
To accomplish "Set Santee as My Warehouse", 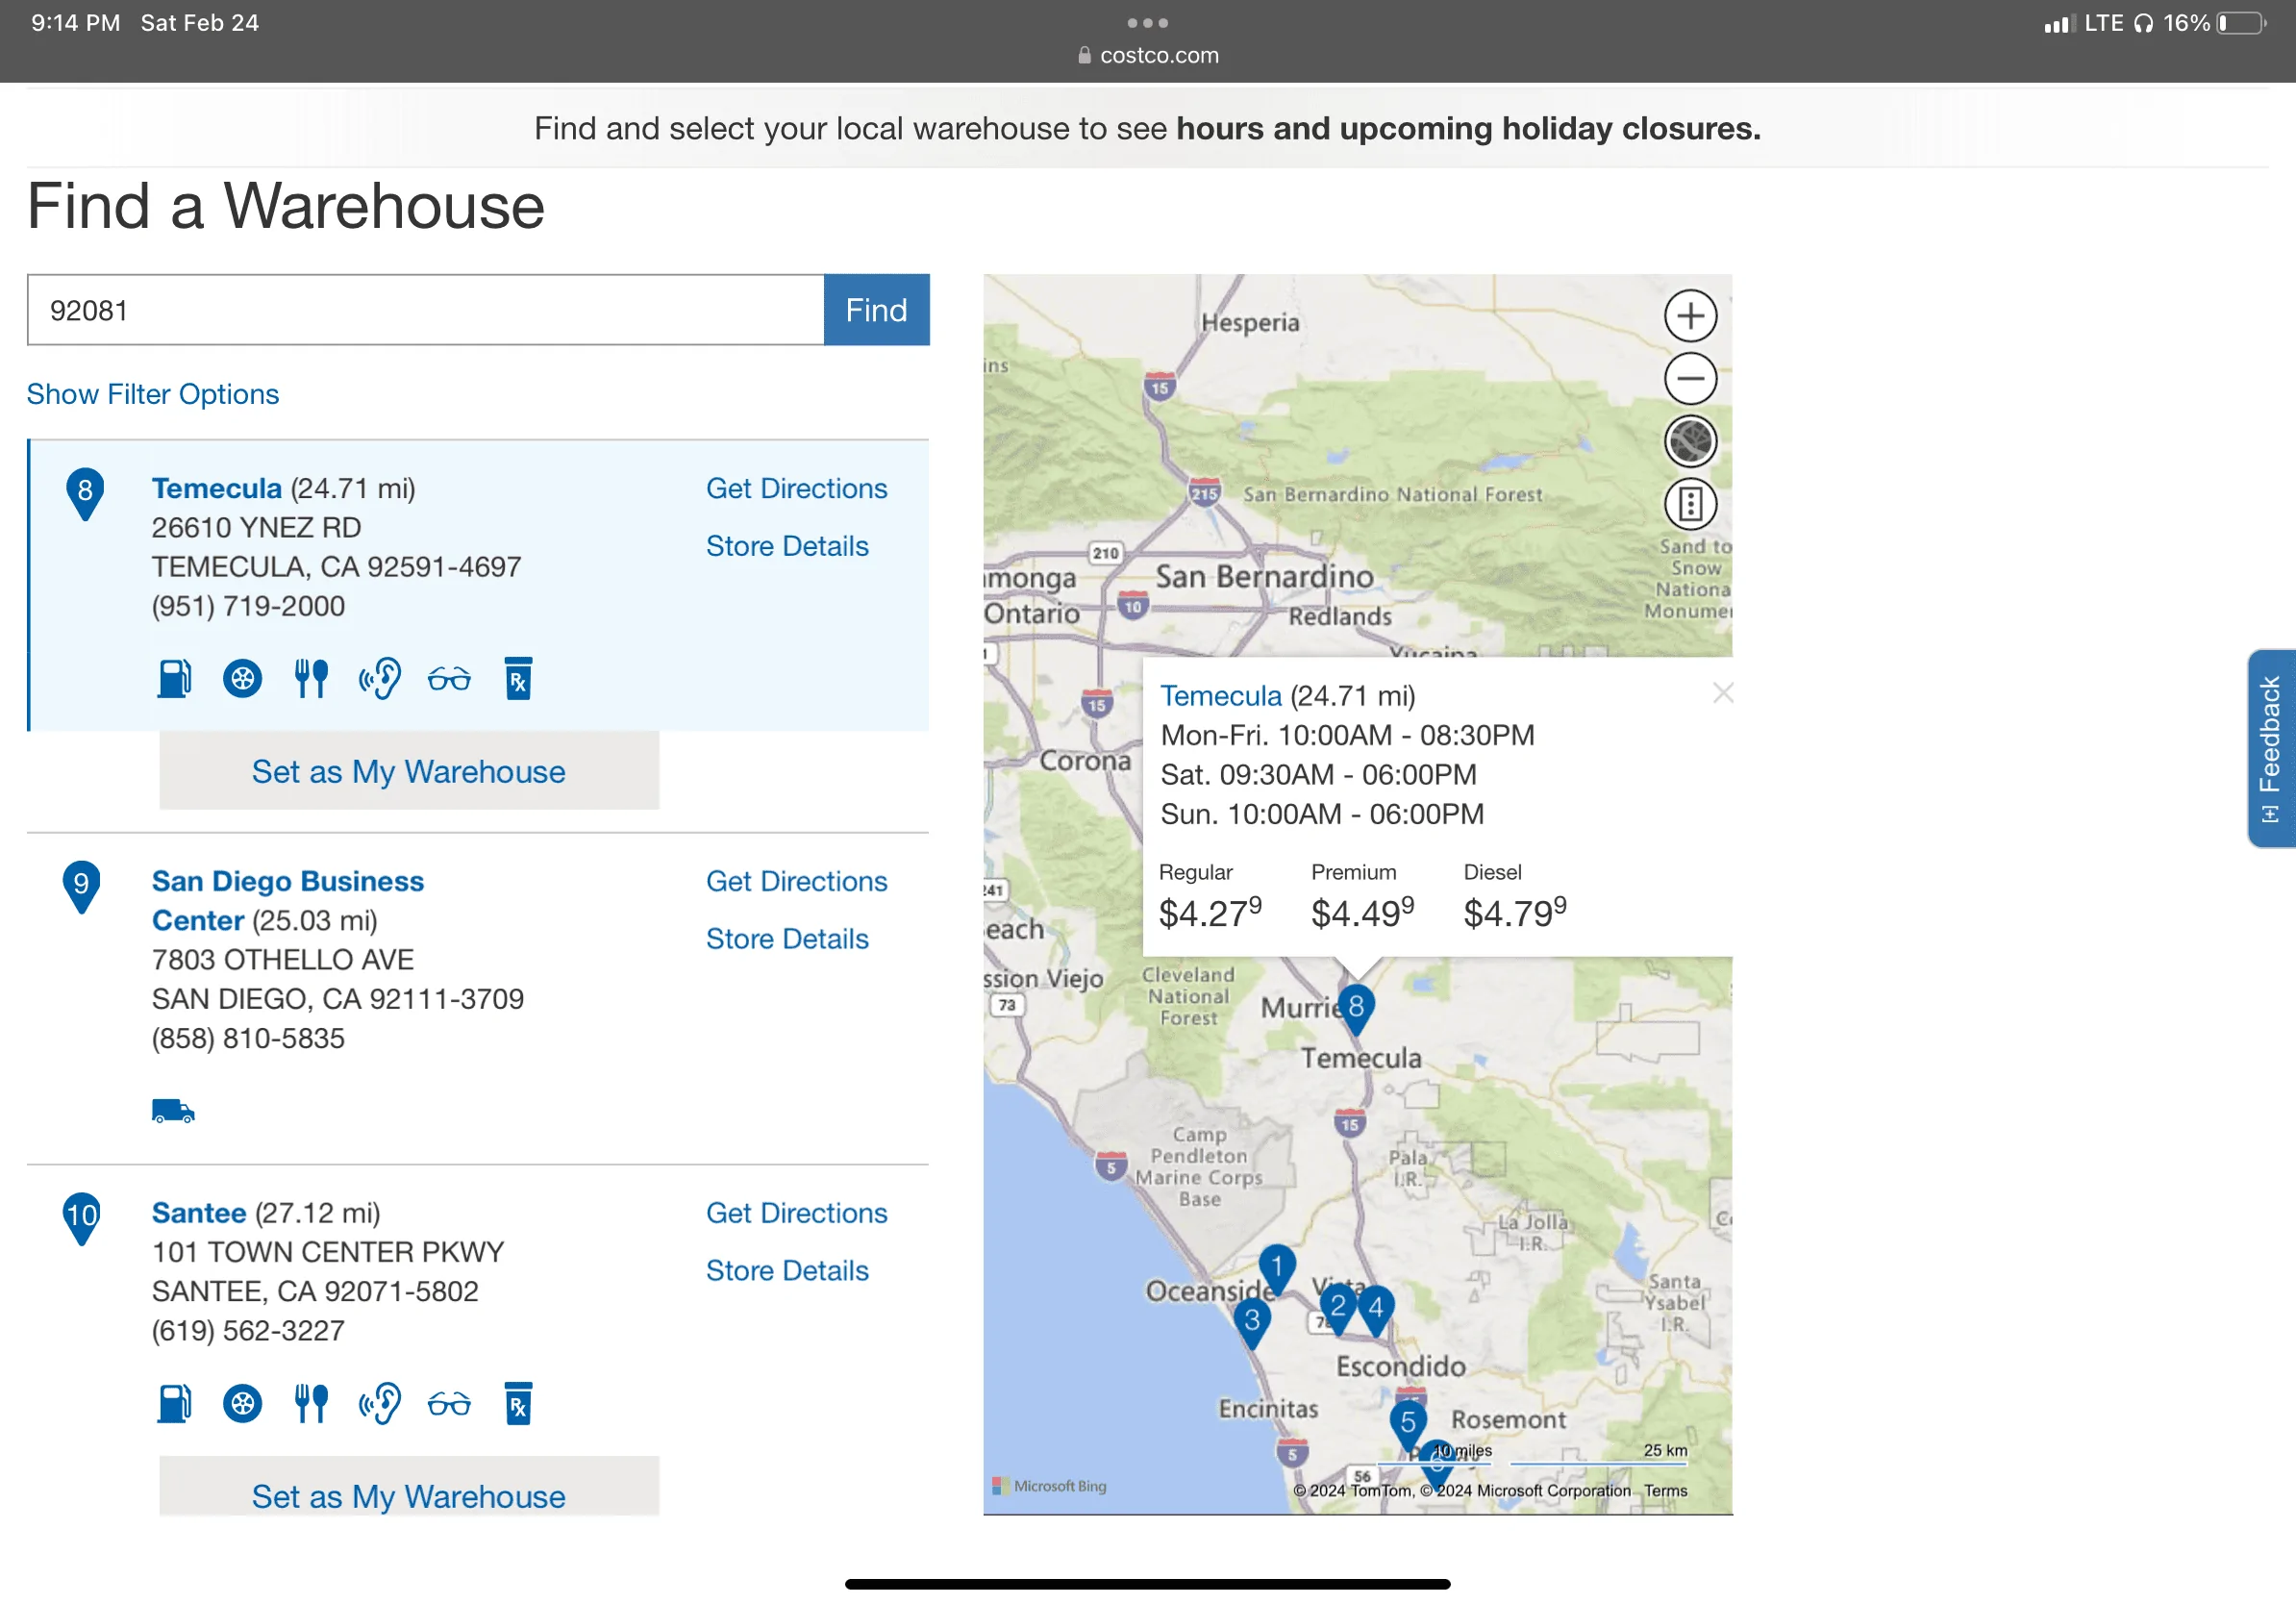I will tap(409, 1487).
